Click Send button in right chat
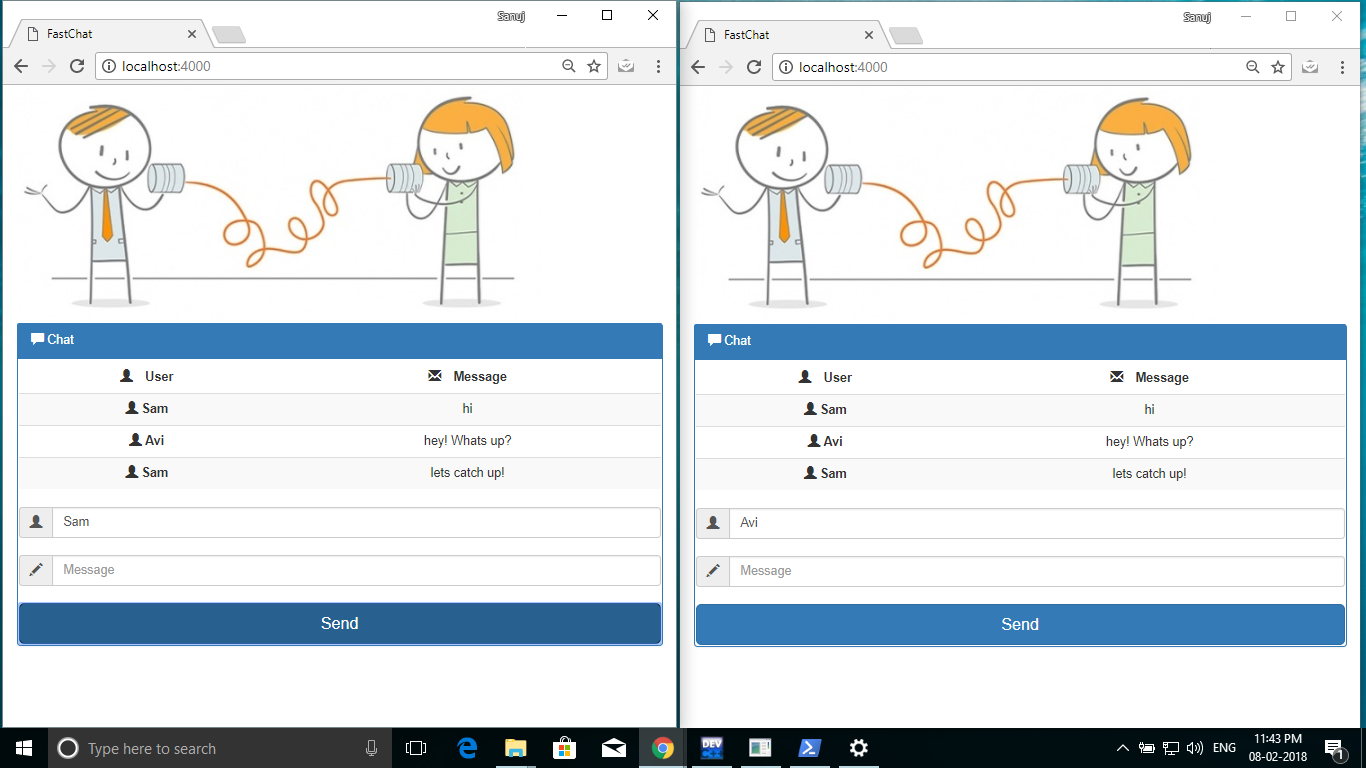 pos(1020,624)
